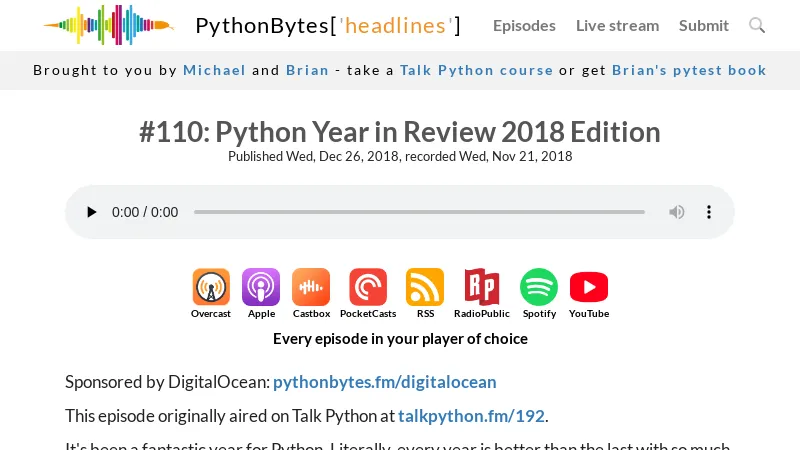Screen dimensions: 800x450
Task: Seek within the audio progress bar
Action: pyautogui.click(x=419, y=212)
